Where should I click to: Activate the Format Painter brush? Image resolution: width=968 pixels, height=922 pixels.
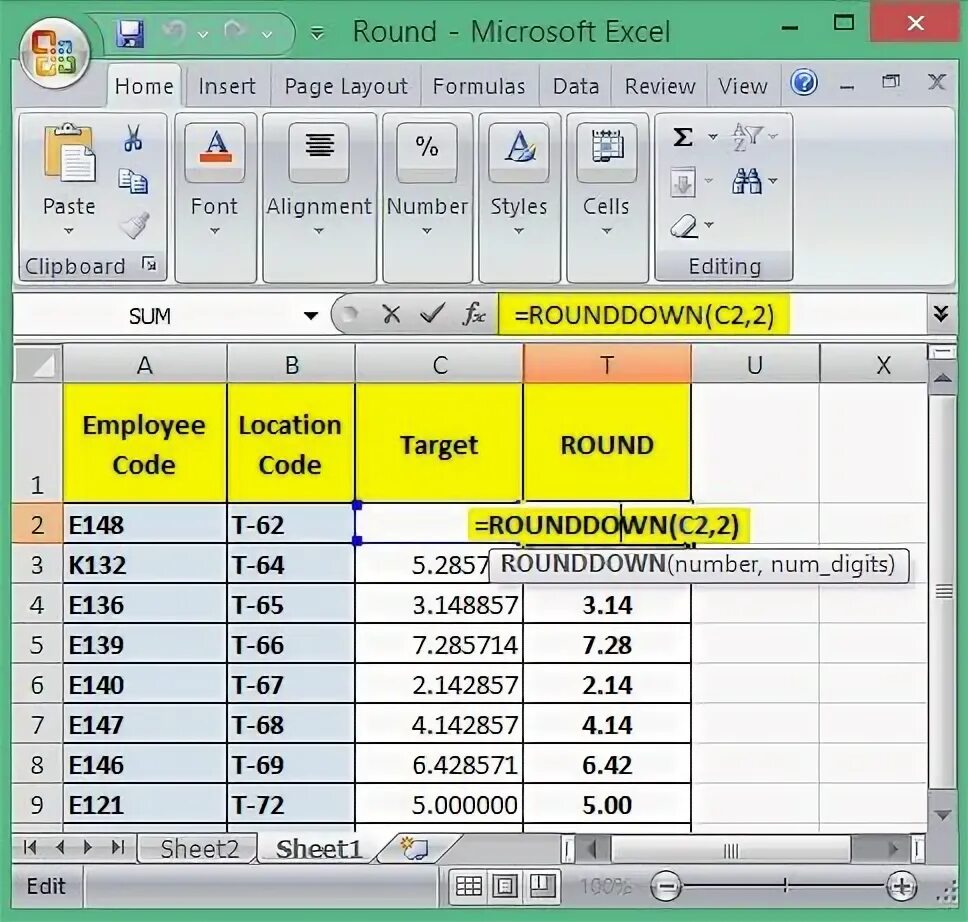[134, 225]
